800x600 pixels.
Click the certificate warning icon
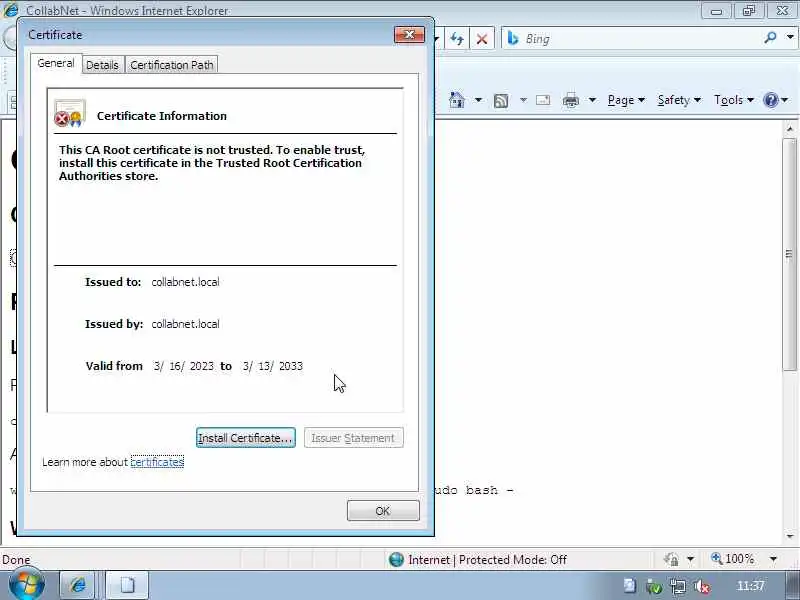[x=70, y=113]
